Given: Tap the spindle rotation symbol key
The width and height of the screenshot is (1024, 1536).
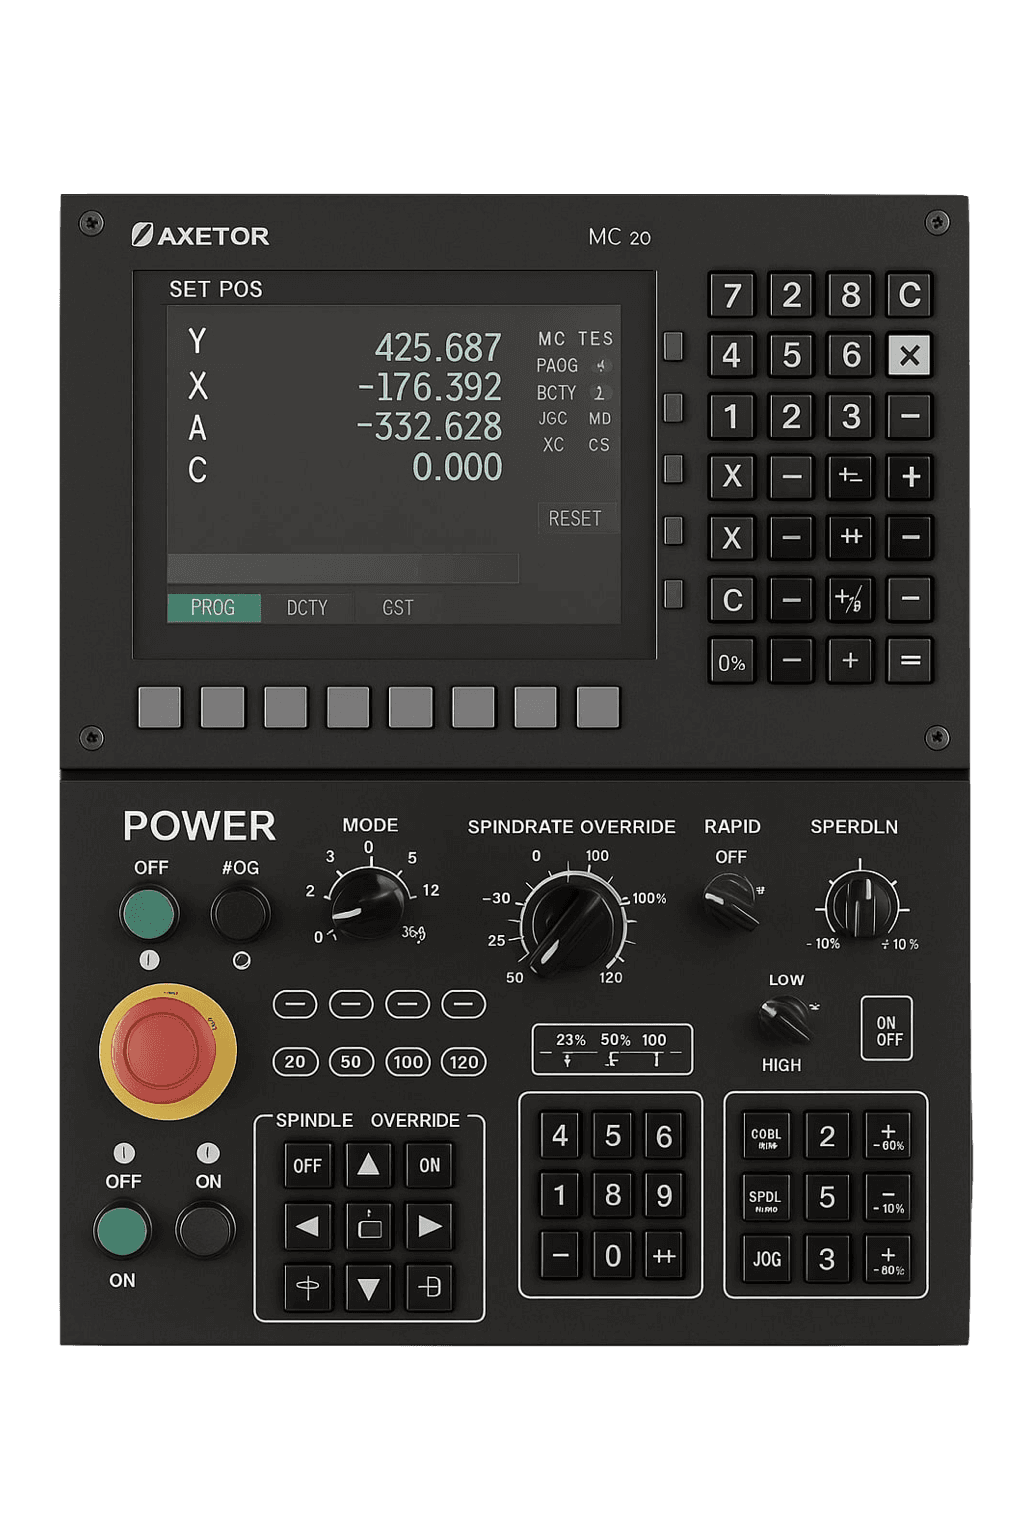Looking at the screenshot, I should pyautogui.click(x=307, y=1287).
